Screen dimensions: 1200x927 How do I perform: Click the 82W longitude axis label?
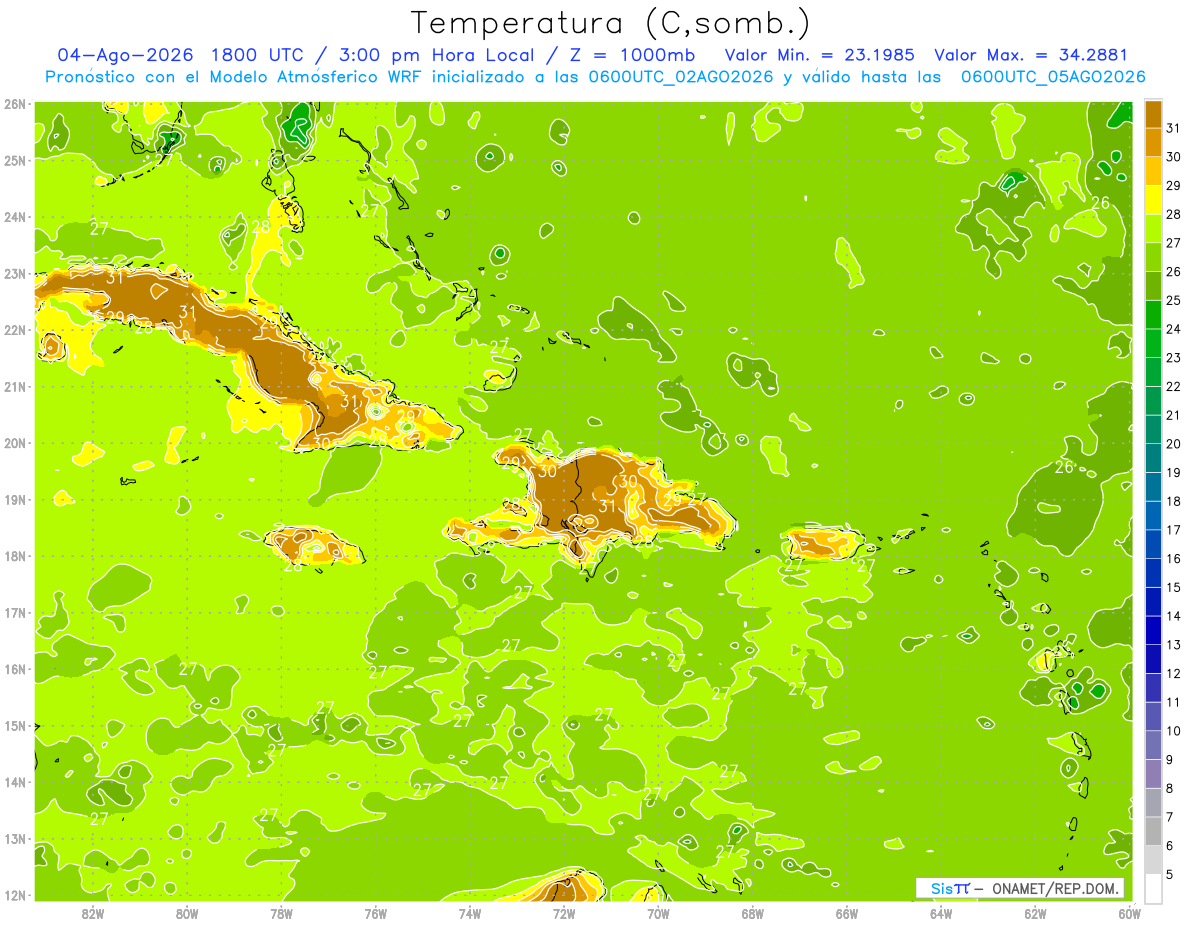click(93, 913)
